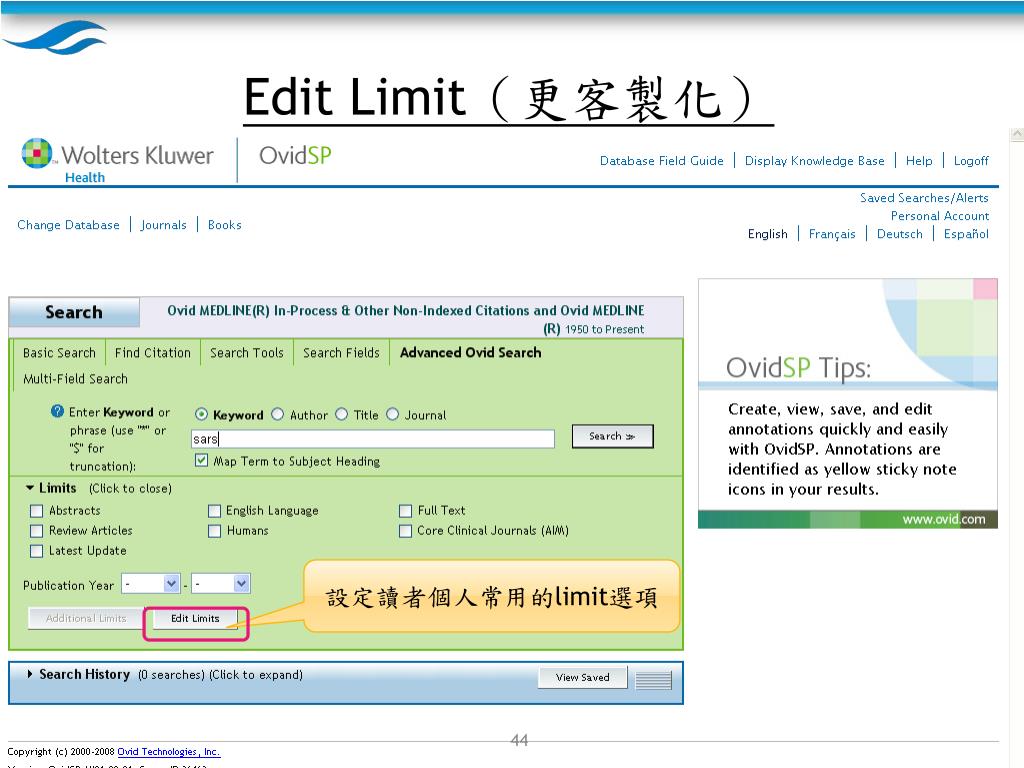Open the Display Knowledge Base link

point(814,161)
